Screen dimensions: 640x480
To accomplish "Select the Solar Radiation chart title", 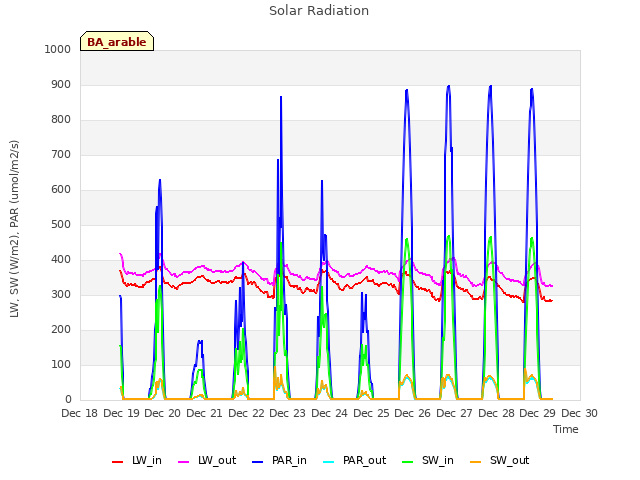I will click(x=319, y=11).
